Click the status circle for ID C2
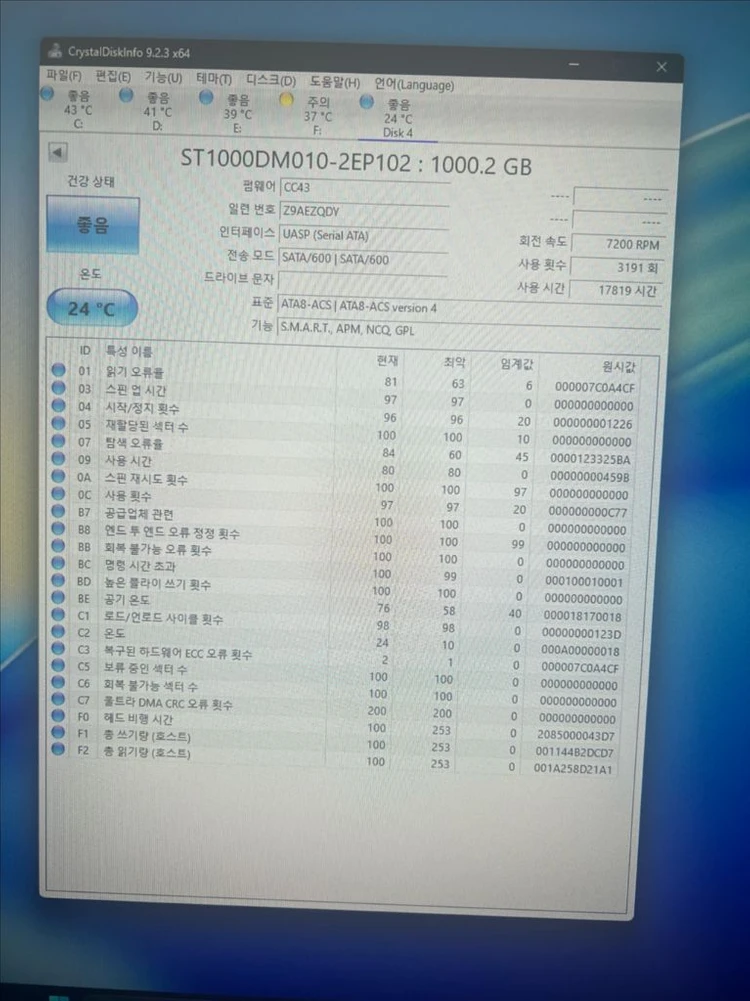Image resolution: width=750 pixels, height=1001 pixels. click(58, 631)
